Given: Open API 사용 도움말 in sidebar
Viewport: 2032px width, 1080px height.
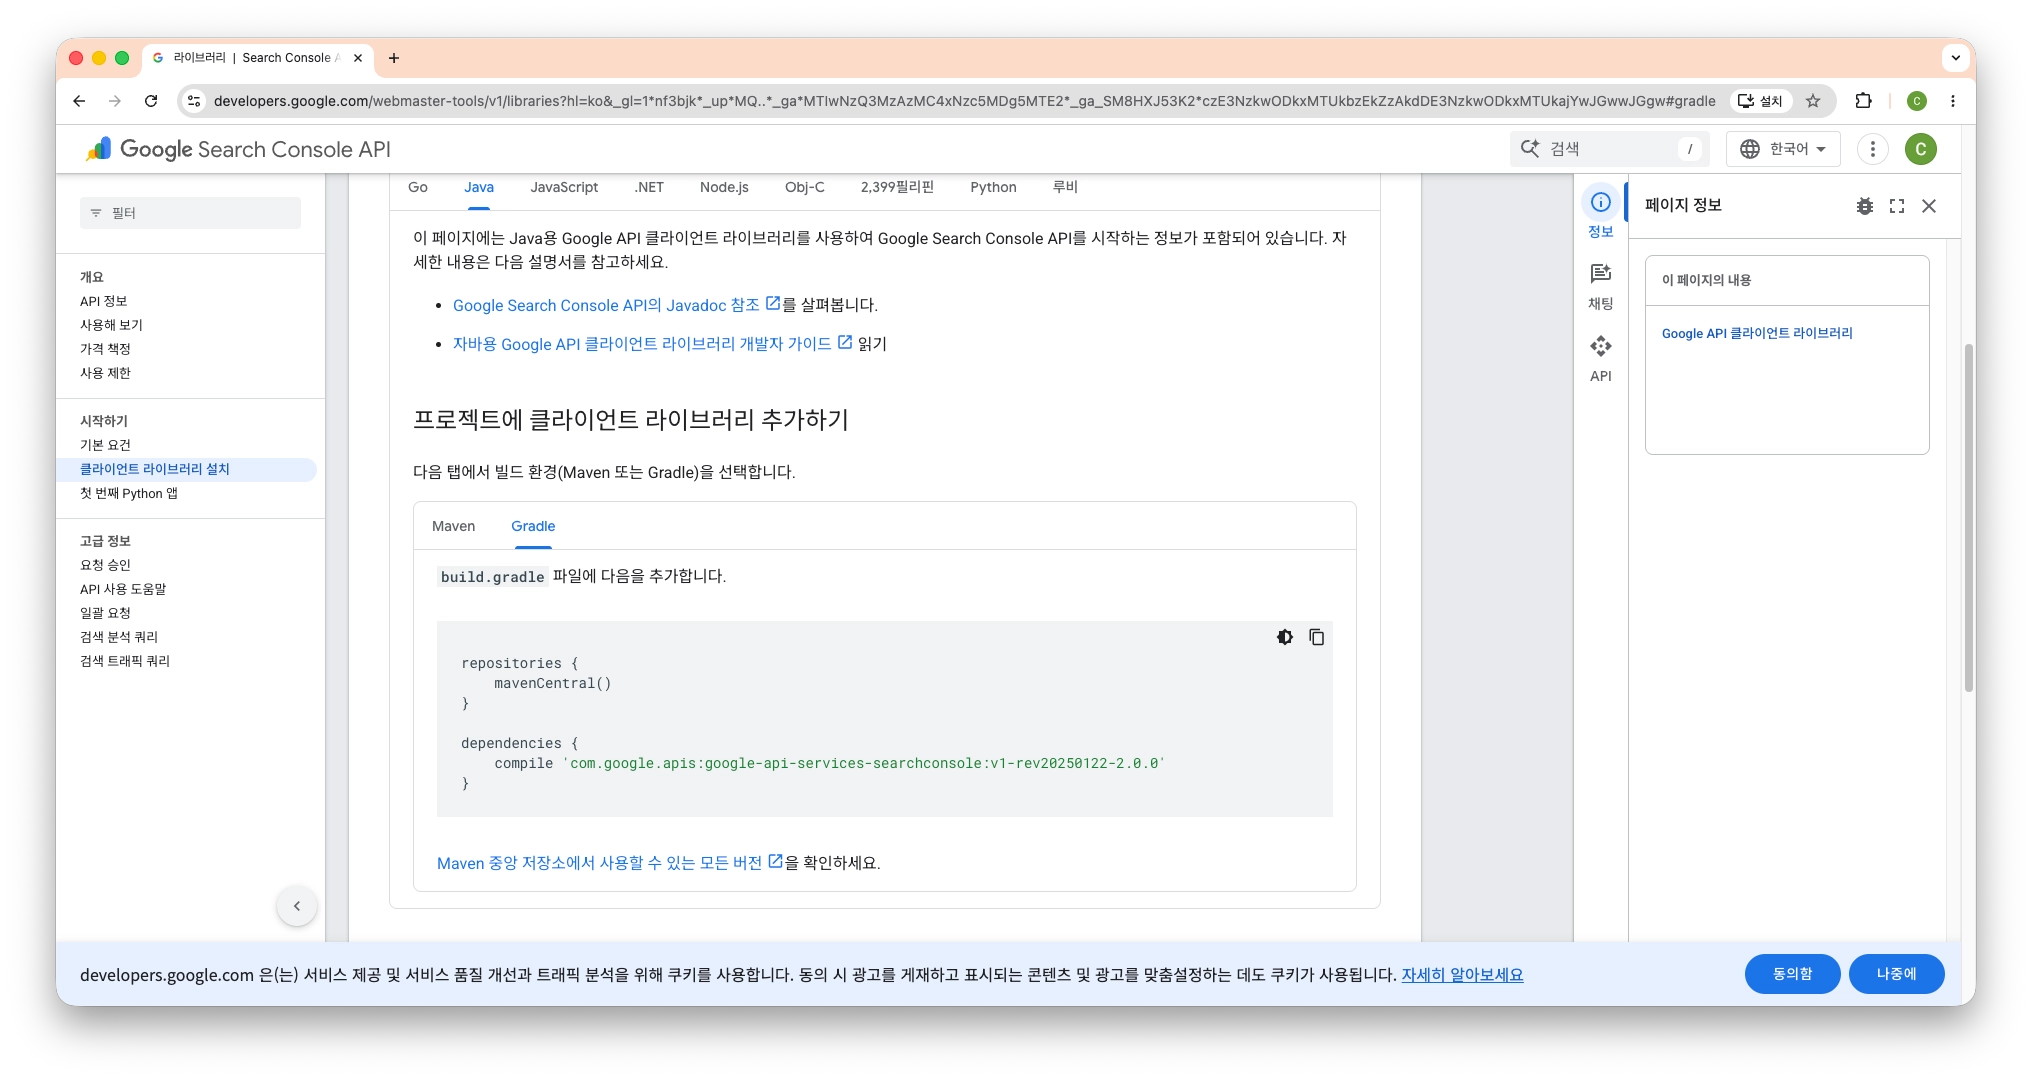Looking at the screenshot, I should pos(123,589).
